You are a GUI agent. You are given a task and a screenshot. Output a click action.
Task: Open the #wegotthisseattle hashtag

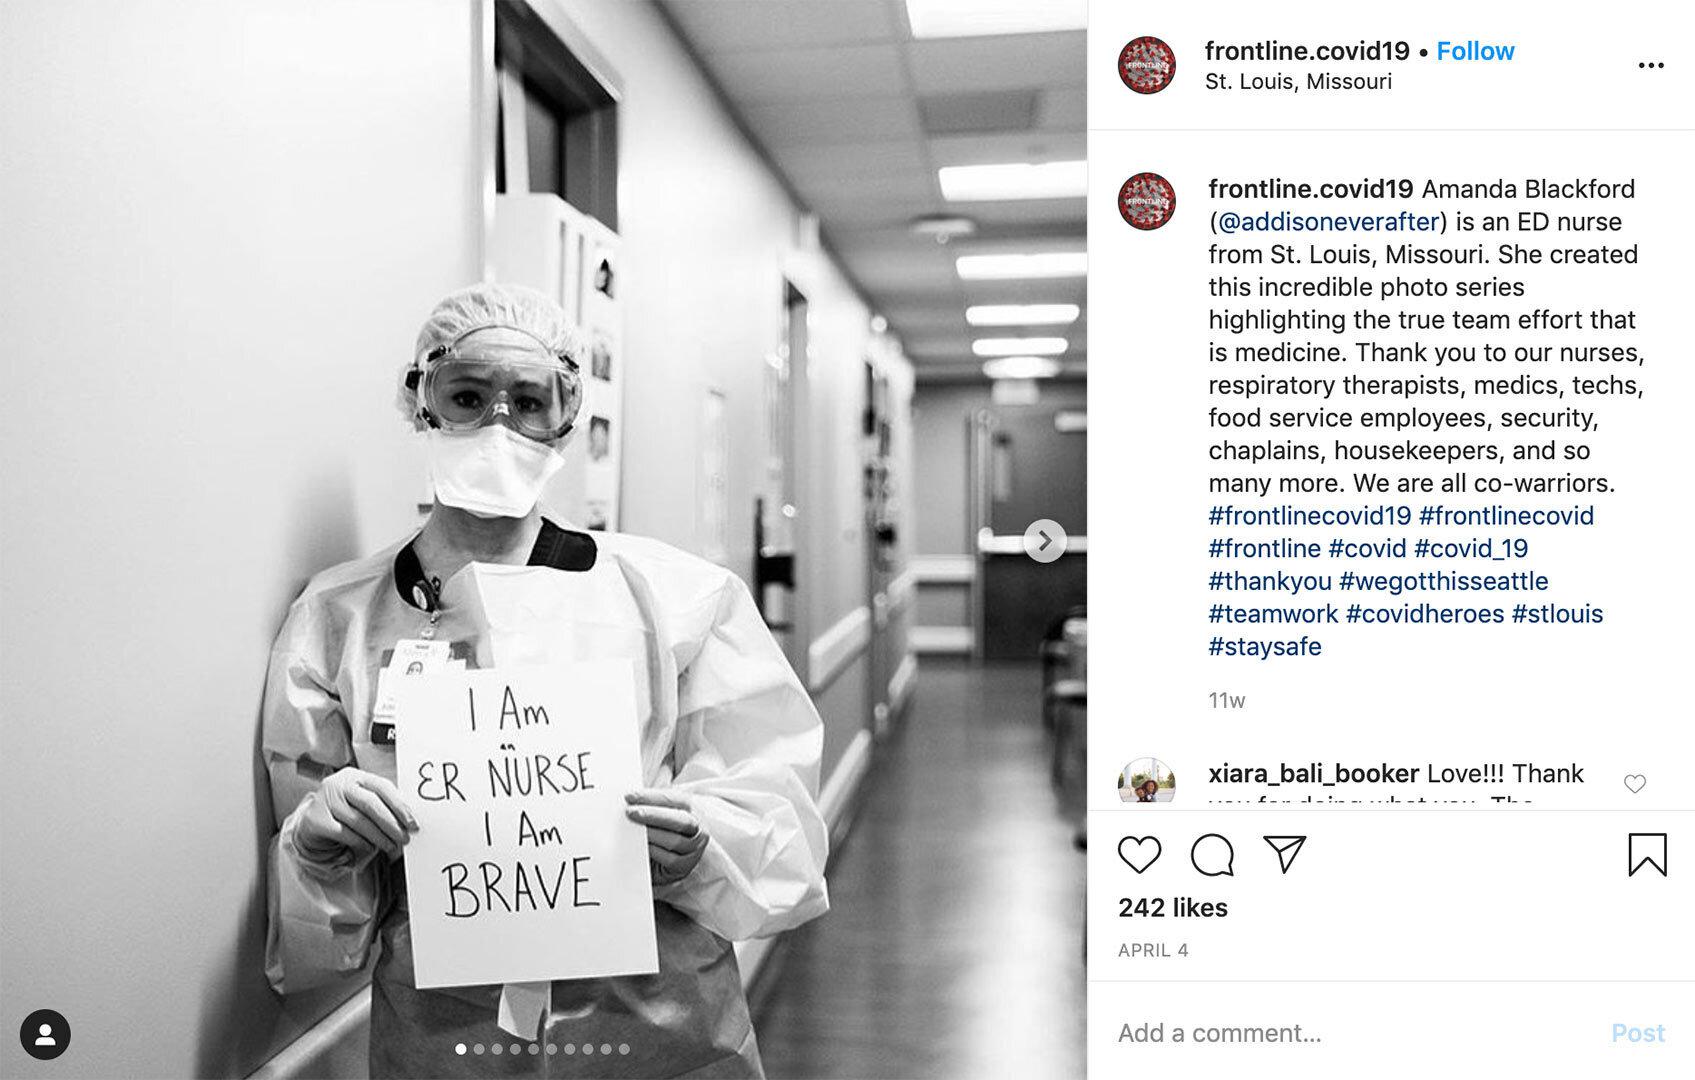(x=1443, y=581)
